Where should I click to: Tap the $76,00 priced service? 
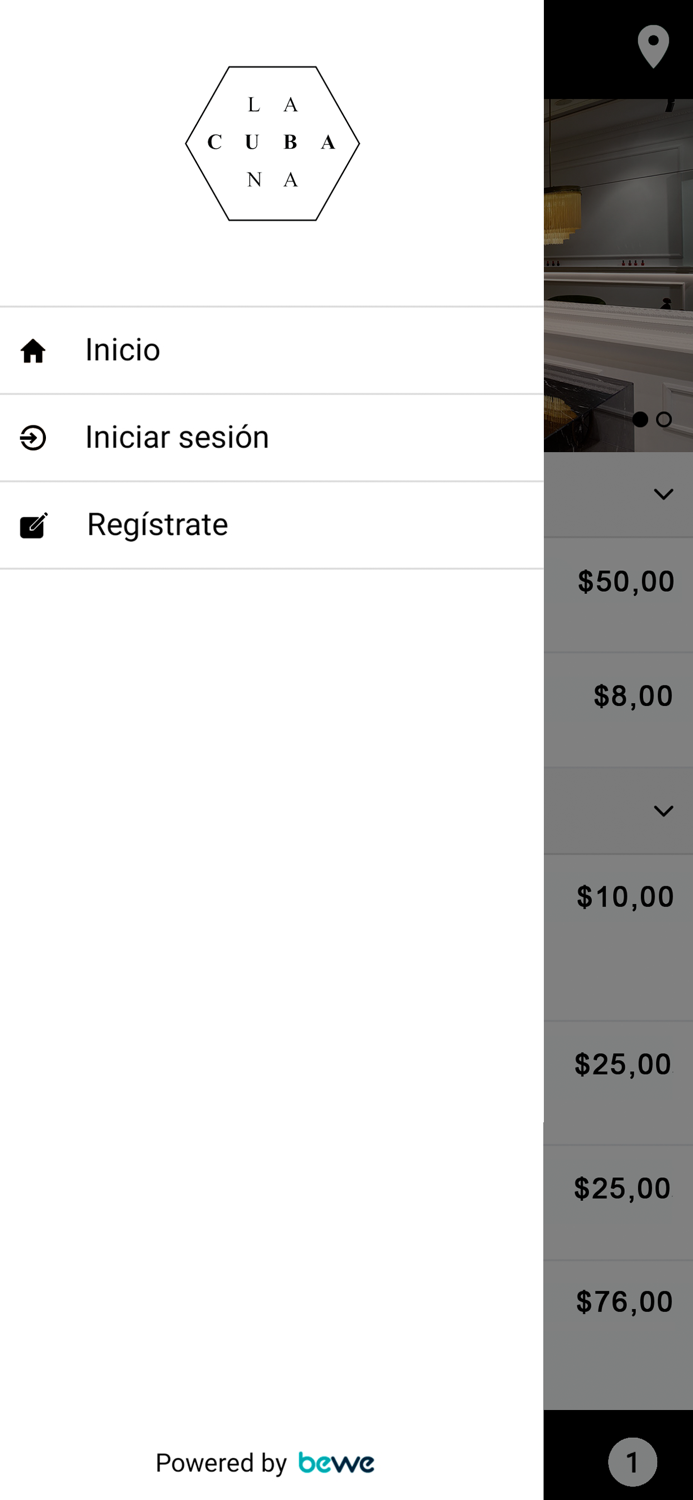(624, 1302)
